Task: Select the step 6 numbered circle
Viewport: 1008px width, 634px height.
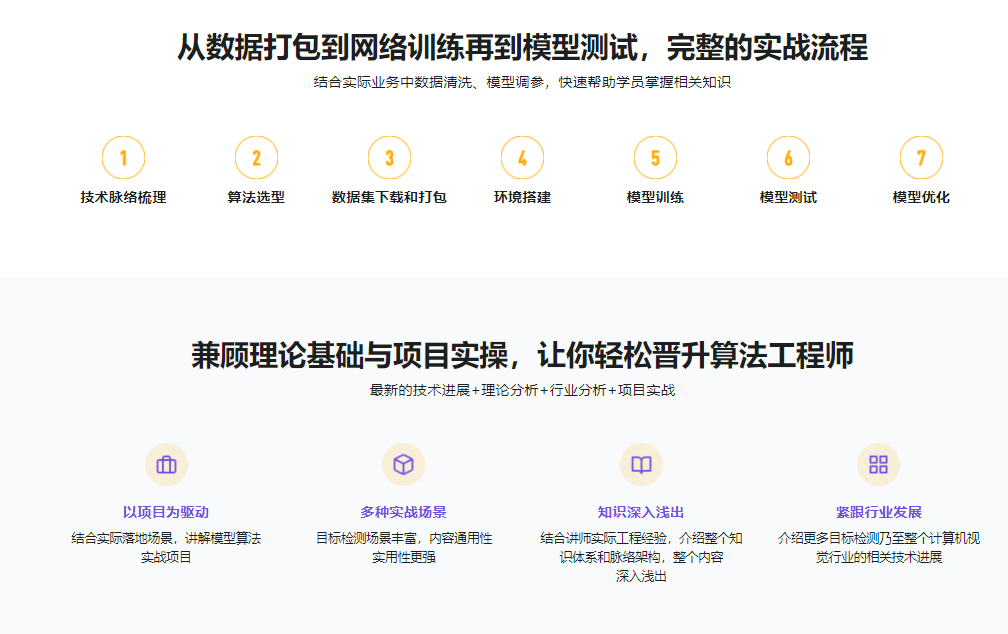Action: [x=788, y=158]
